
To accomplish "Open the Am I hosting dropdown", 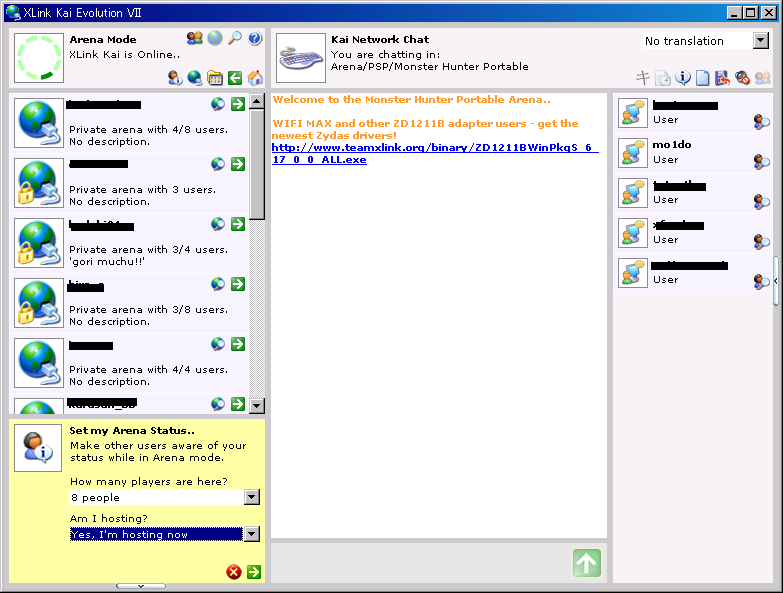I will (x=252, y=534).
